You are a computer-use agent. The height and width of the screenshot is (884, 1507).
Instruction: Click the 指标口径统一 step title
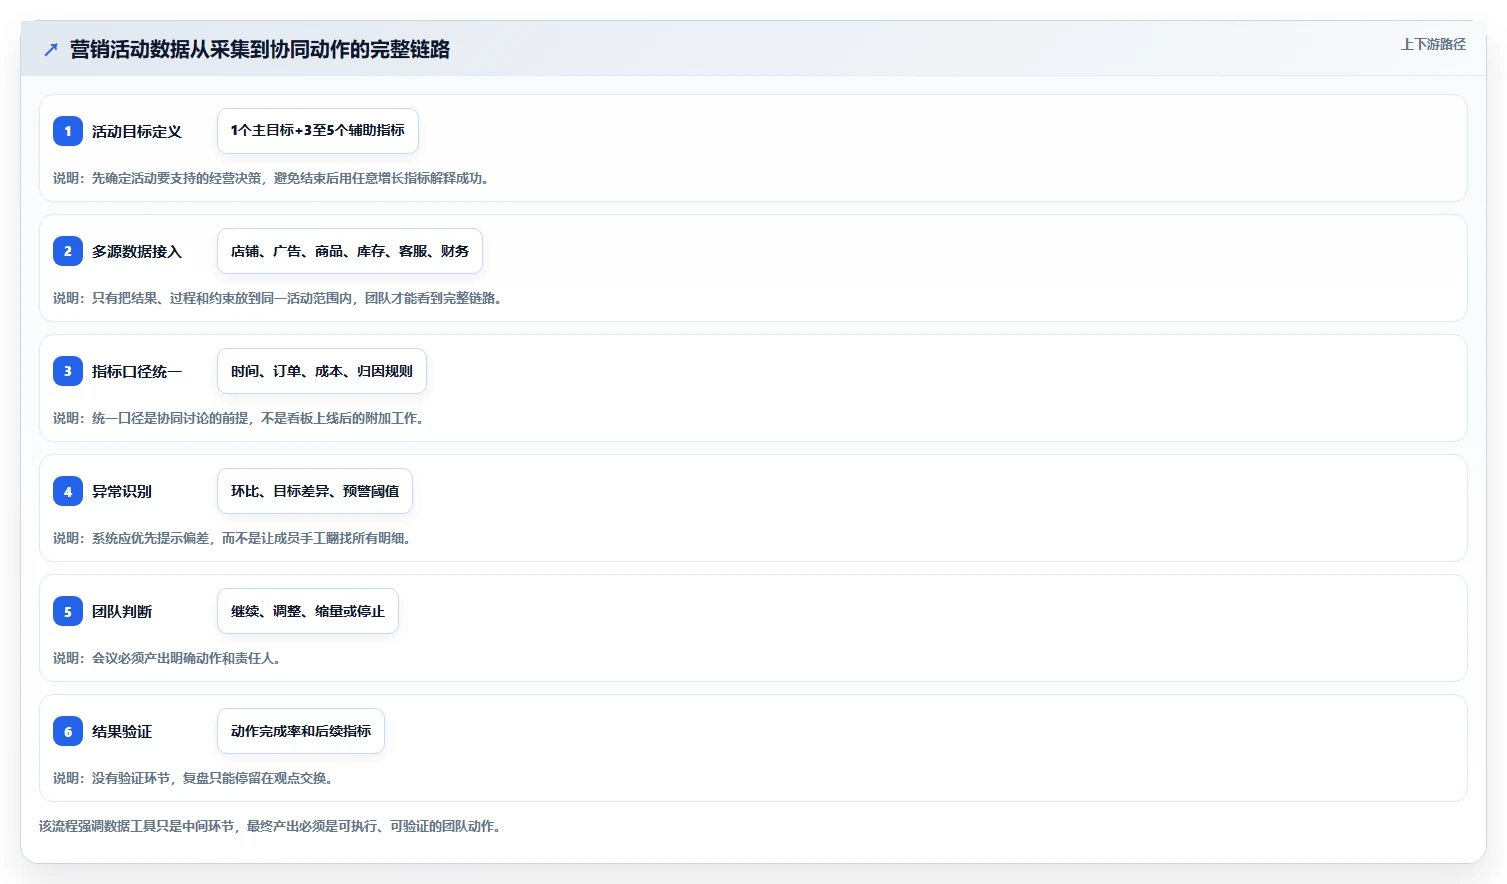pos(137,371)
